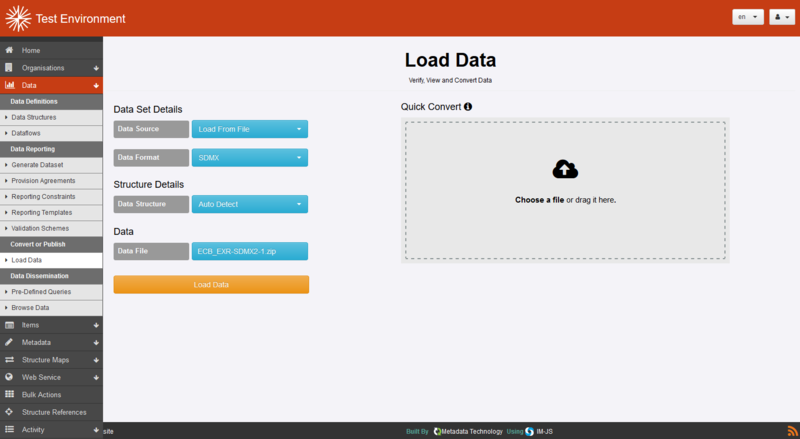Image resolution: width=800 pixels, height=439 pixels.
Task: Click the Bulk Actions grid icon
Action: (x=9, y=394)
